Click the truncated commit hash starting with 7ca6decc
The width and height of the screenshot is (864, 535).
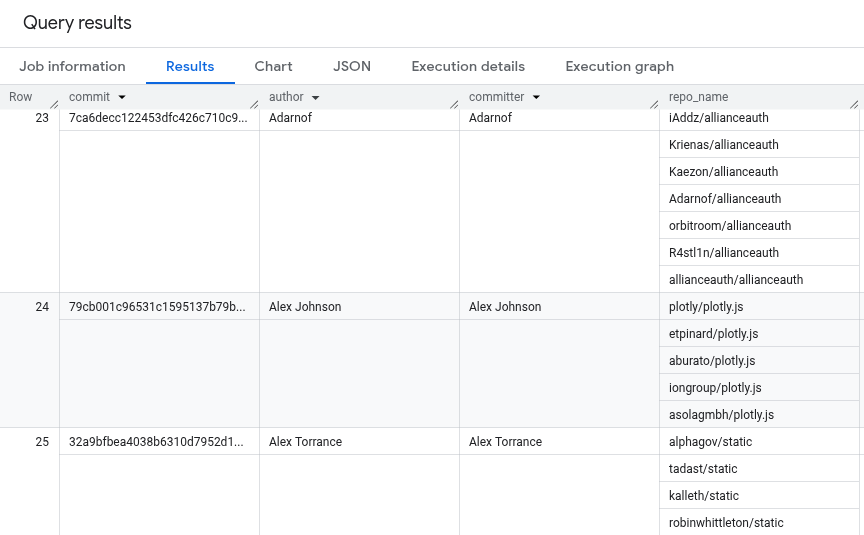tap(158, 118)
